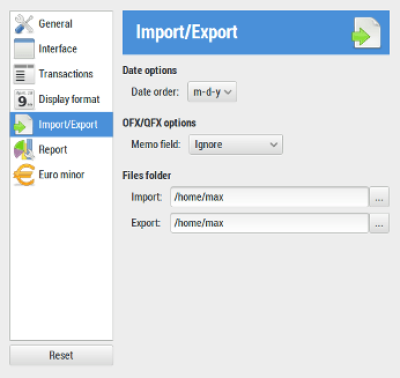Viewport: 400px width, 378px height.
Task: Click the Memo field dropdown chevron arrow
Action: click(274, 145)
